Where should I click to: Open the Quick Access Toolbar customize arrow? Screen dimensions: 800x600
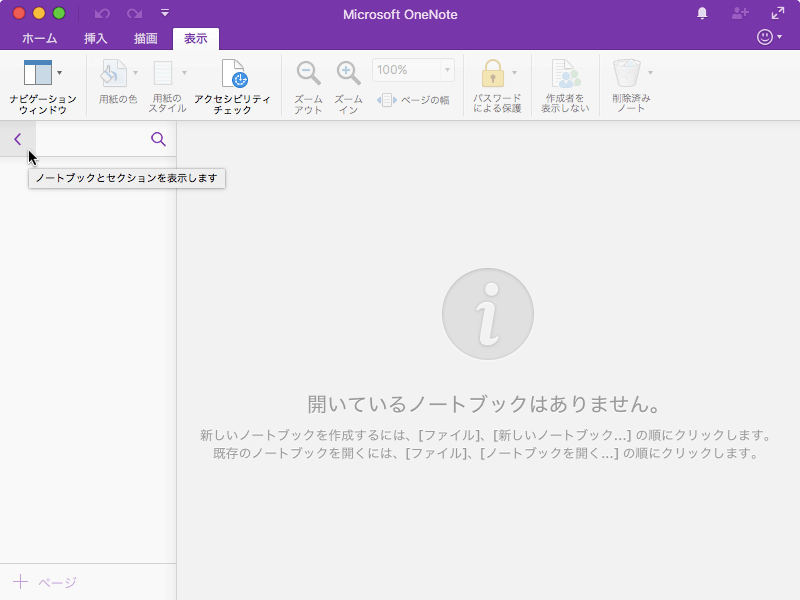click(x=165, y=13)
